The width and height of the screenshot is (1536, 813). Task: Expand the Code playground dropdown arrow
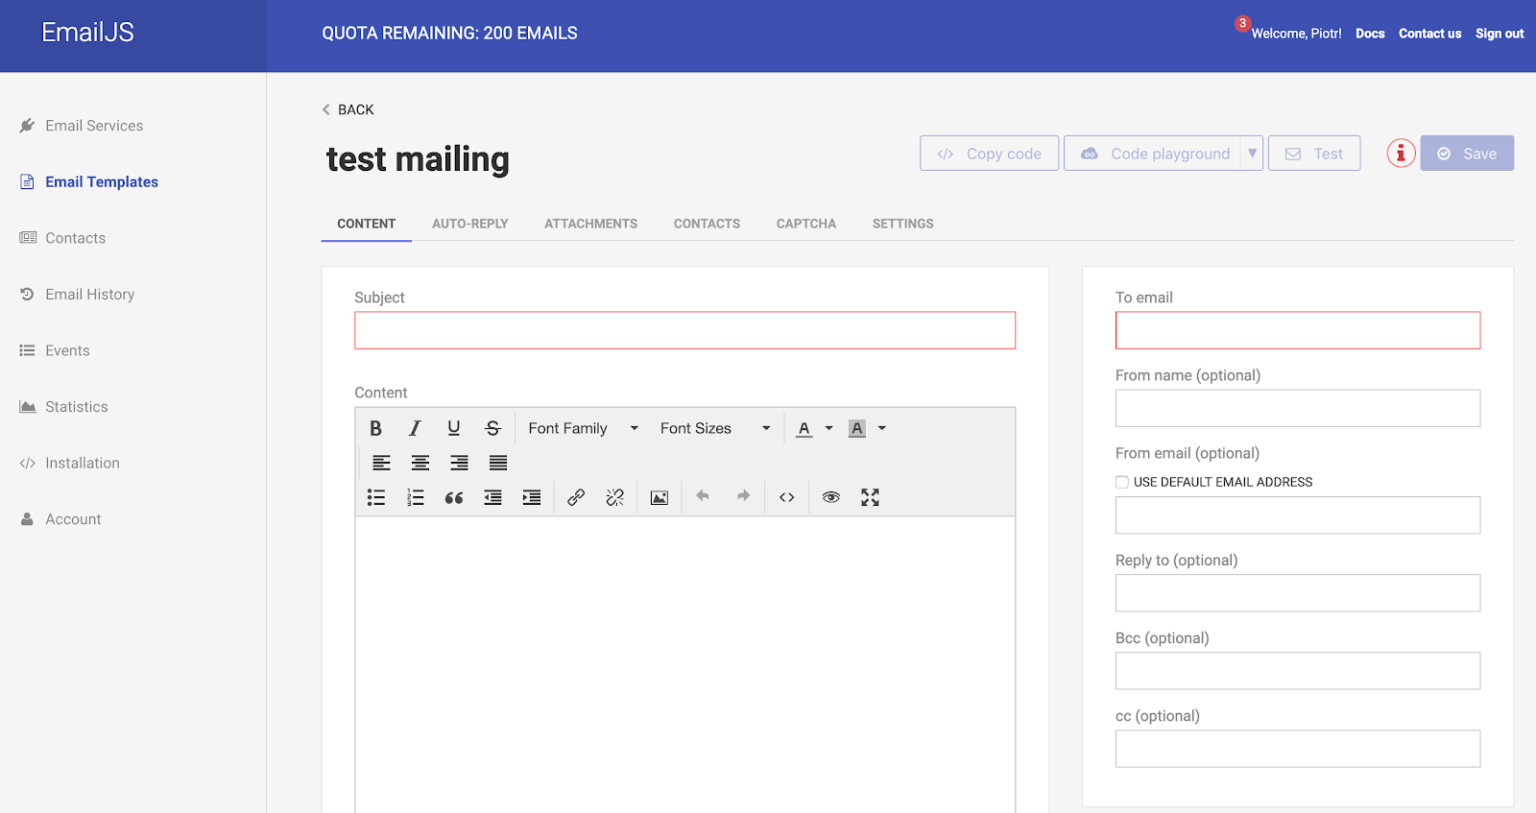(1252, 153)
